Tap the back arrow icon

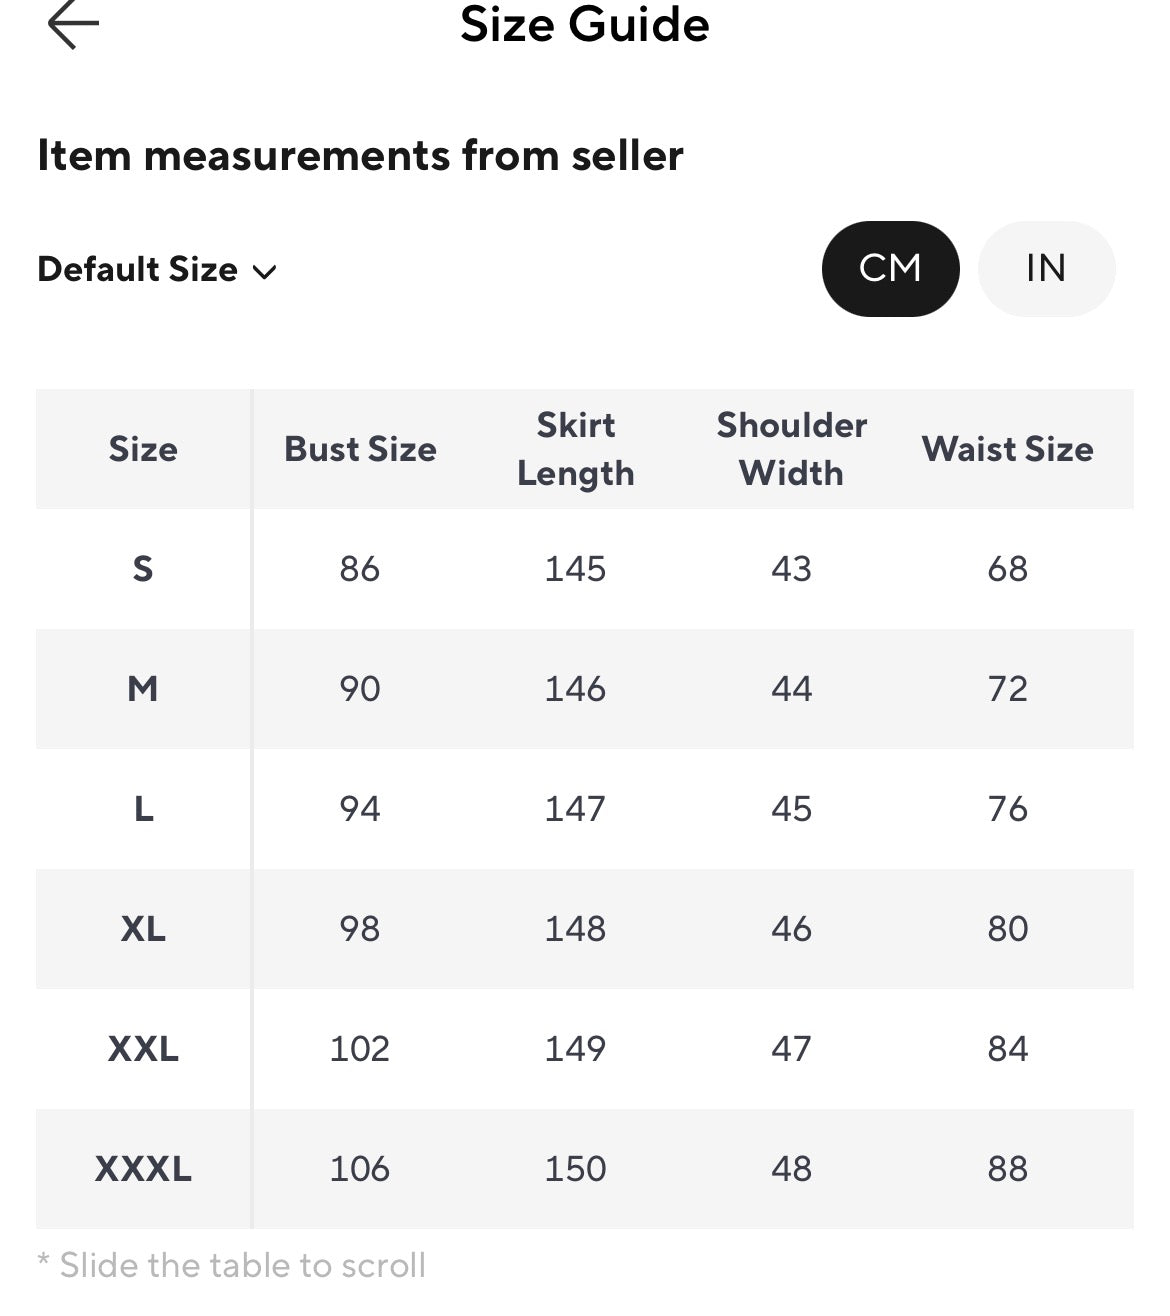coord(73,25)
